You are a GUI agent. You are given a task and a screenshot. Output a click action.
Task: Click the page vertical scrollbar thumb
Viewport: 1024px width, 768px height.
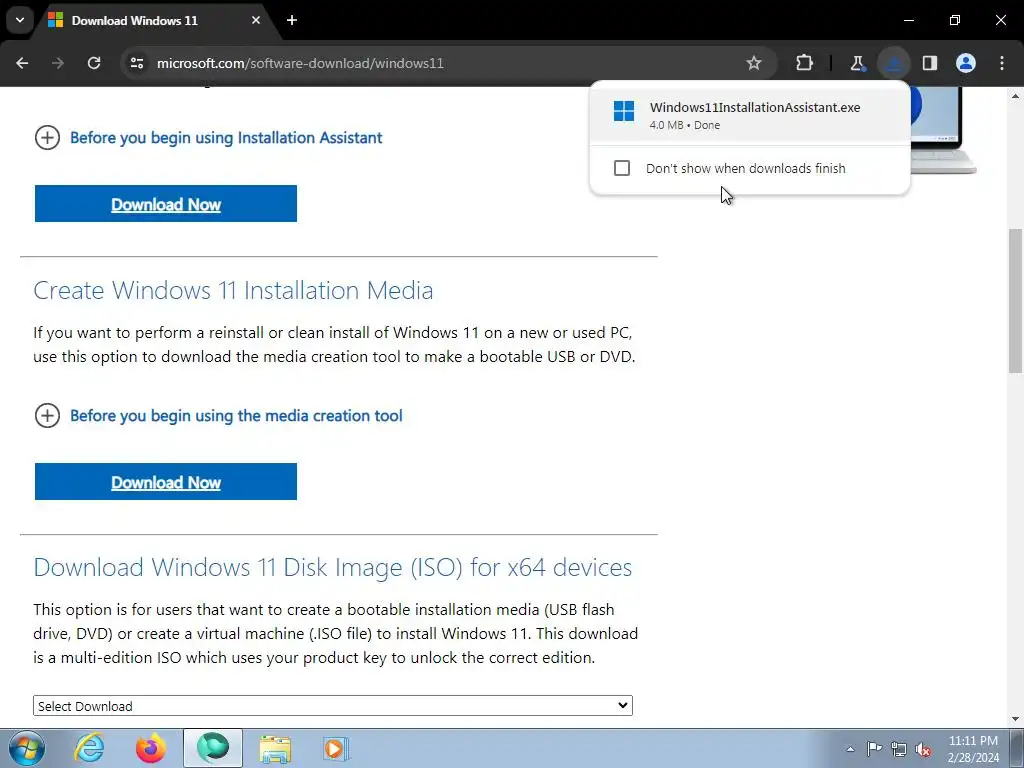click(x=1015, y=300)
